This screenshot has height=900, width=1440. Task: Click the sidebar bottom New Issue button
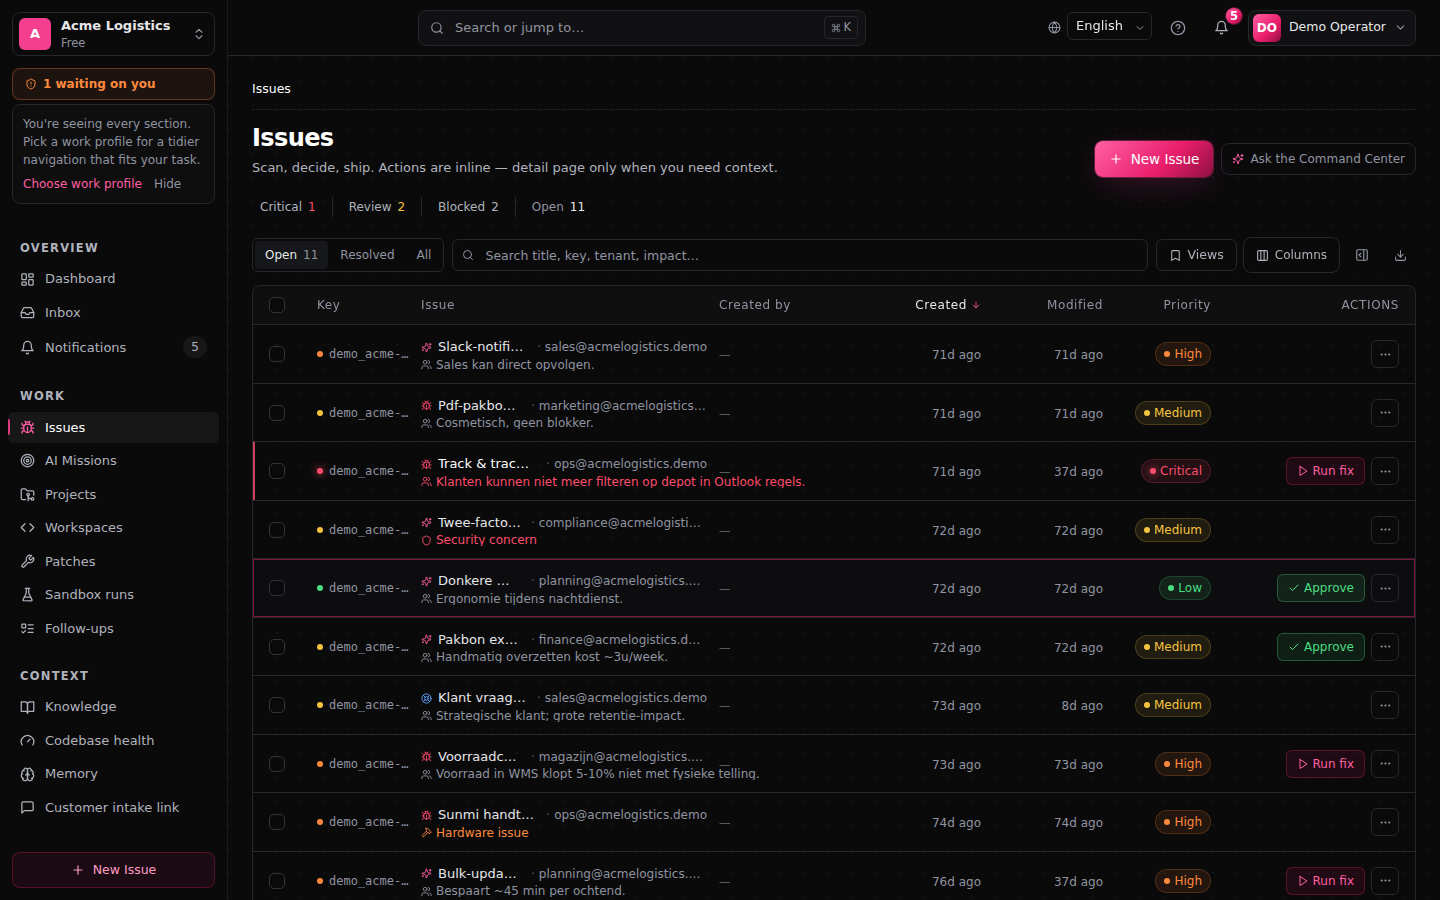113,870
